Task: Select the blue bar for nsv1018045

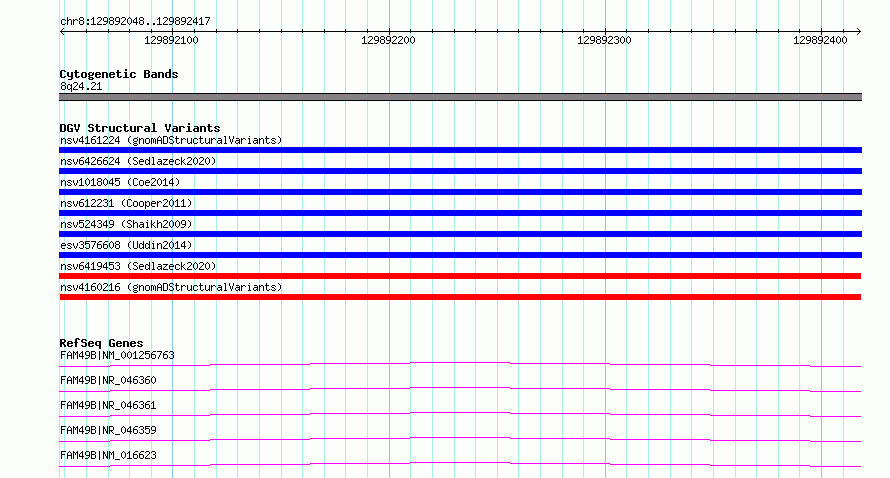Action: 460,192
